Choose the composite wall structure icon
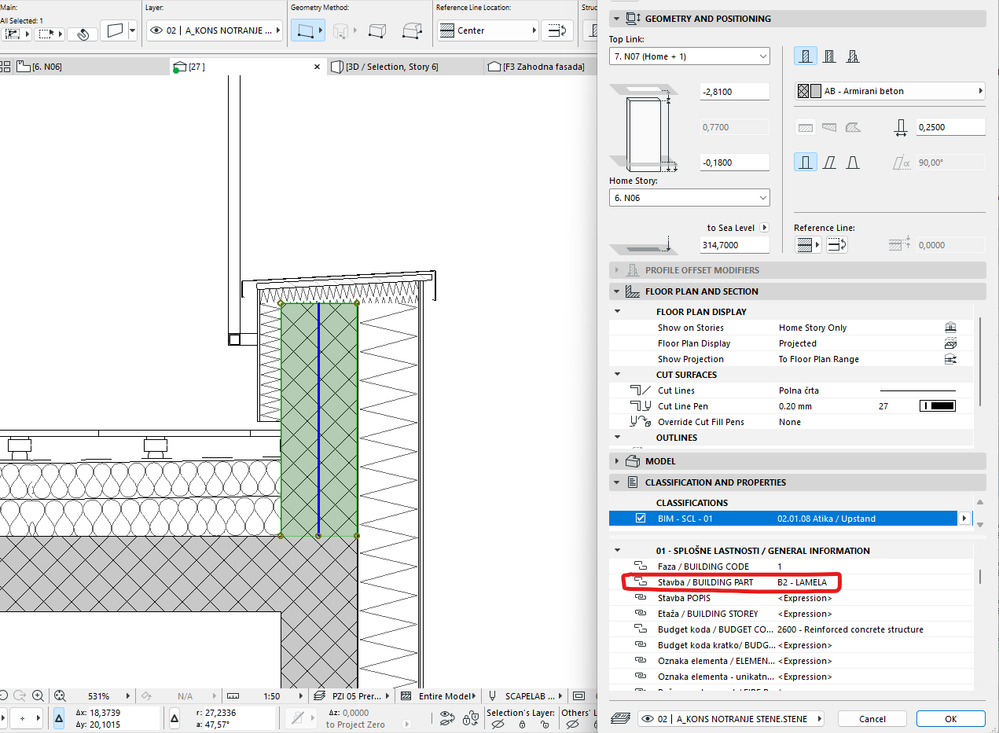Image resolution: width=999 pixels, height=733 pixels. pos(828,57)
